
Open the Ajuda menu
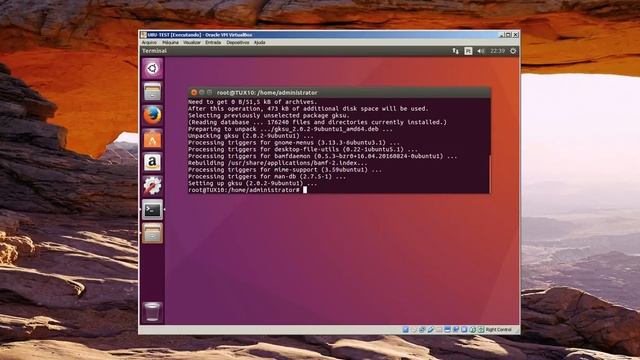coord(260,42)
